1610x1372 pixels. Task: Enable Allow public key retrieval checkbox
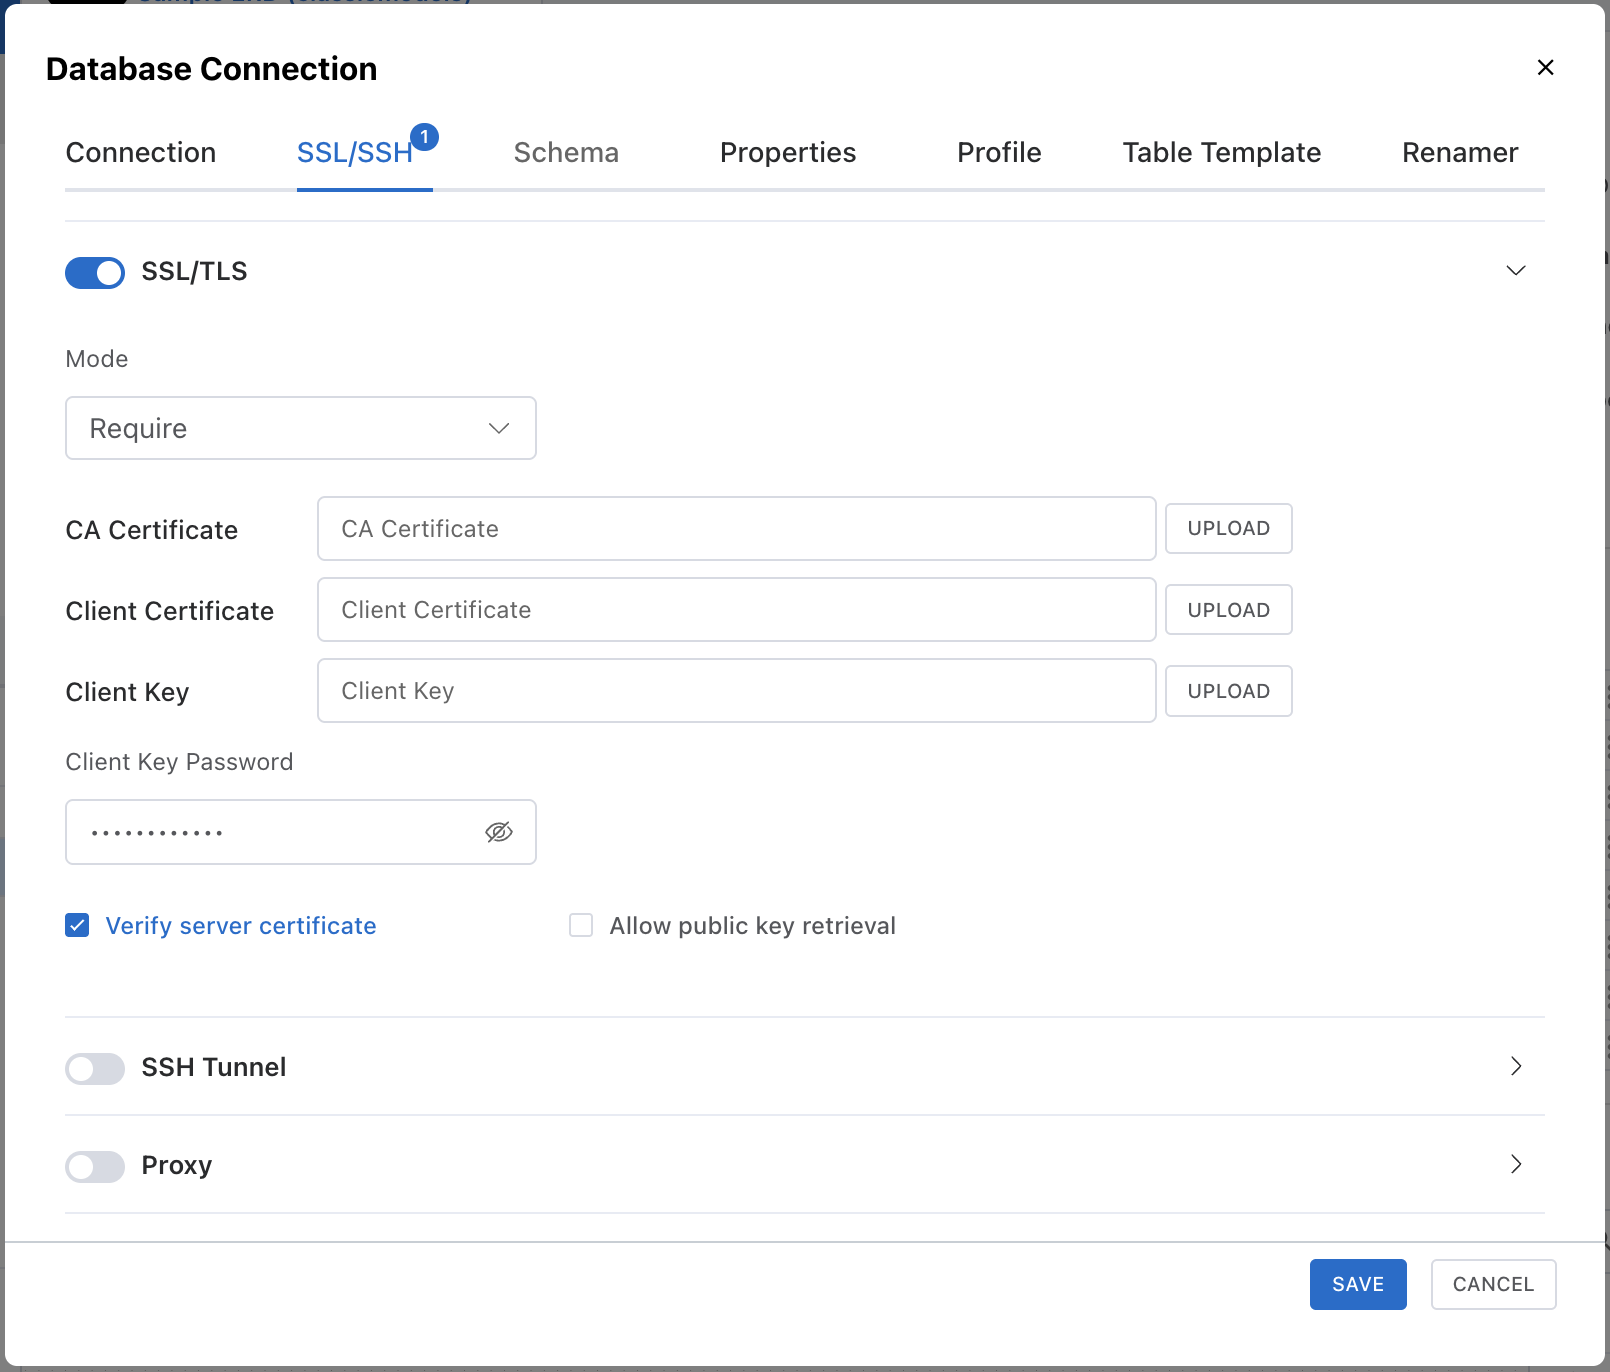[581, 925]
